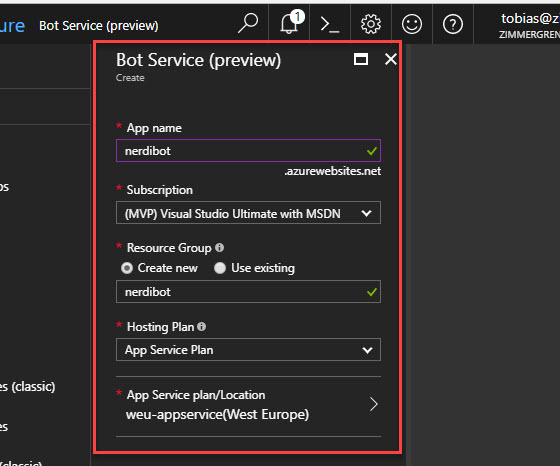Click the Azure logo text
Image resolution: width=560 pixels, height=466 pixels.
tap(12, 26)
